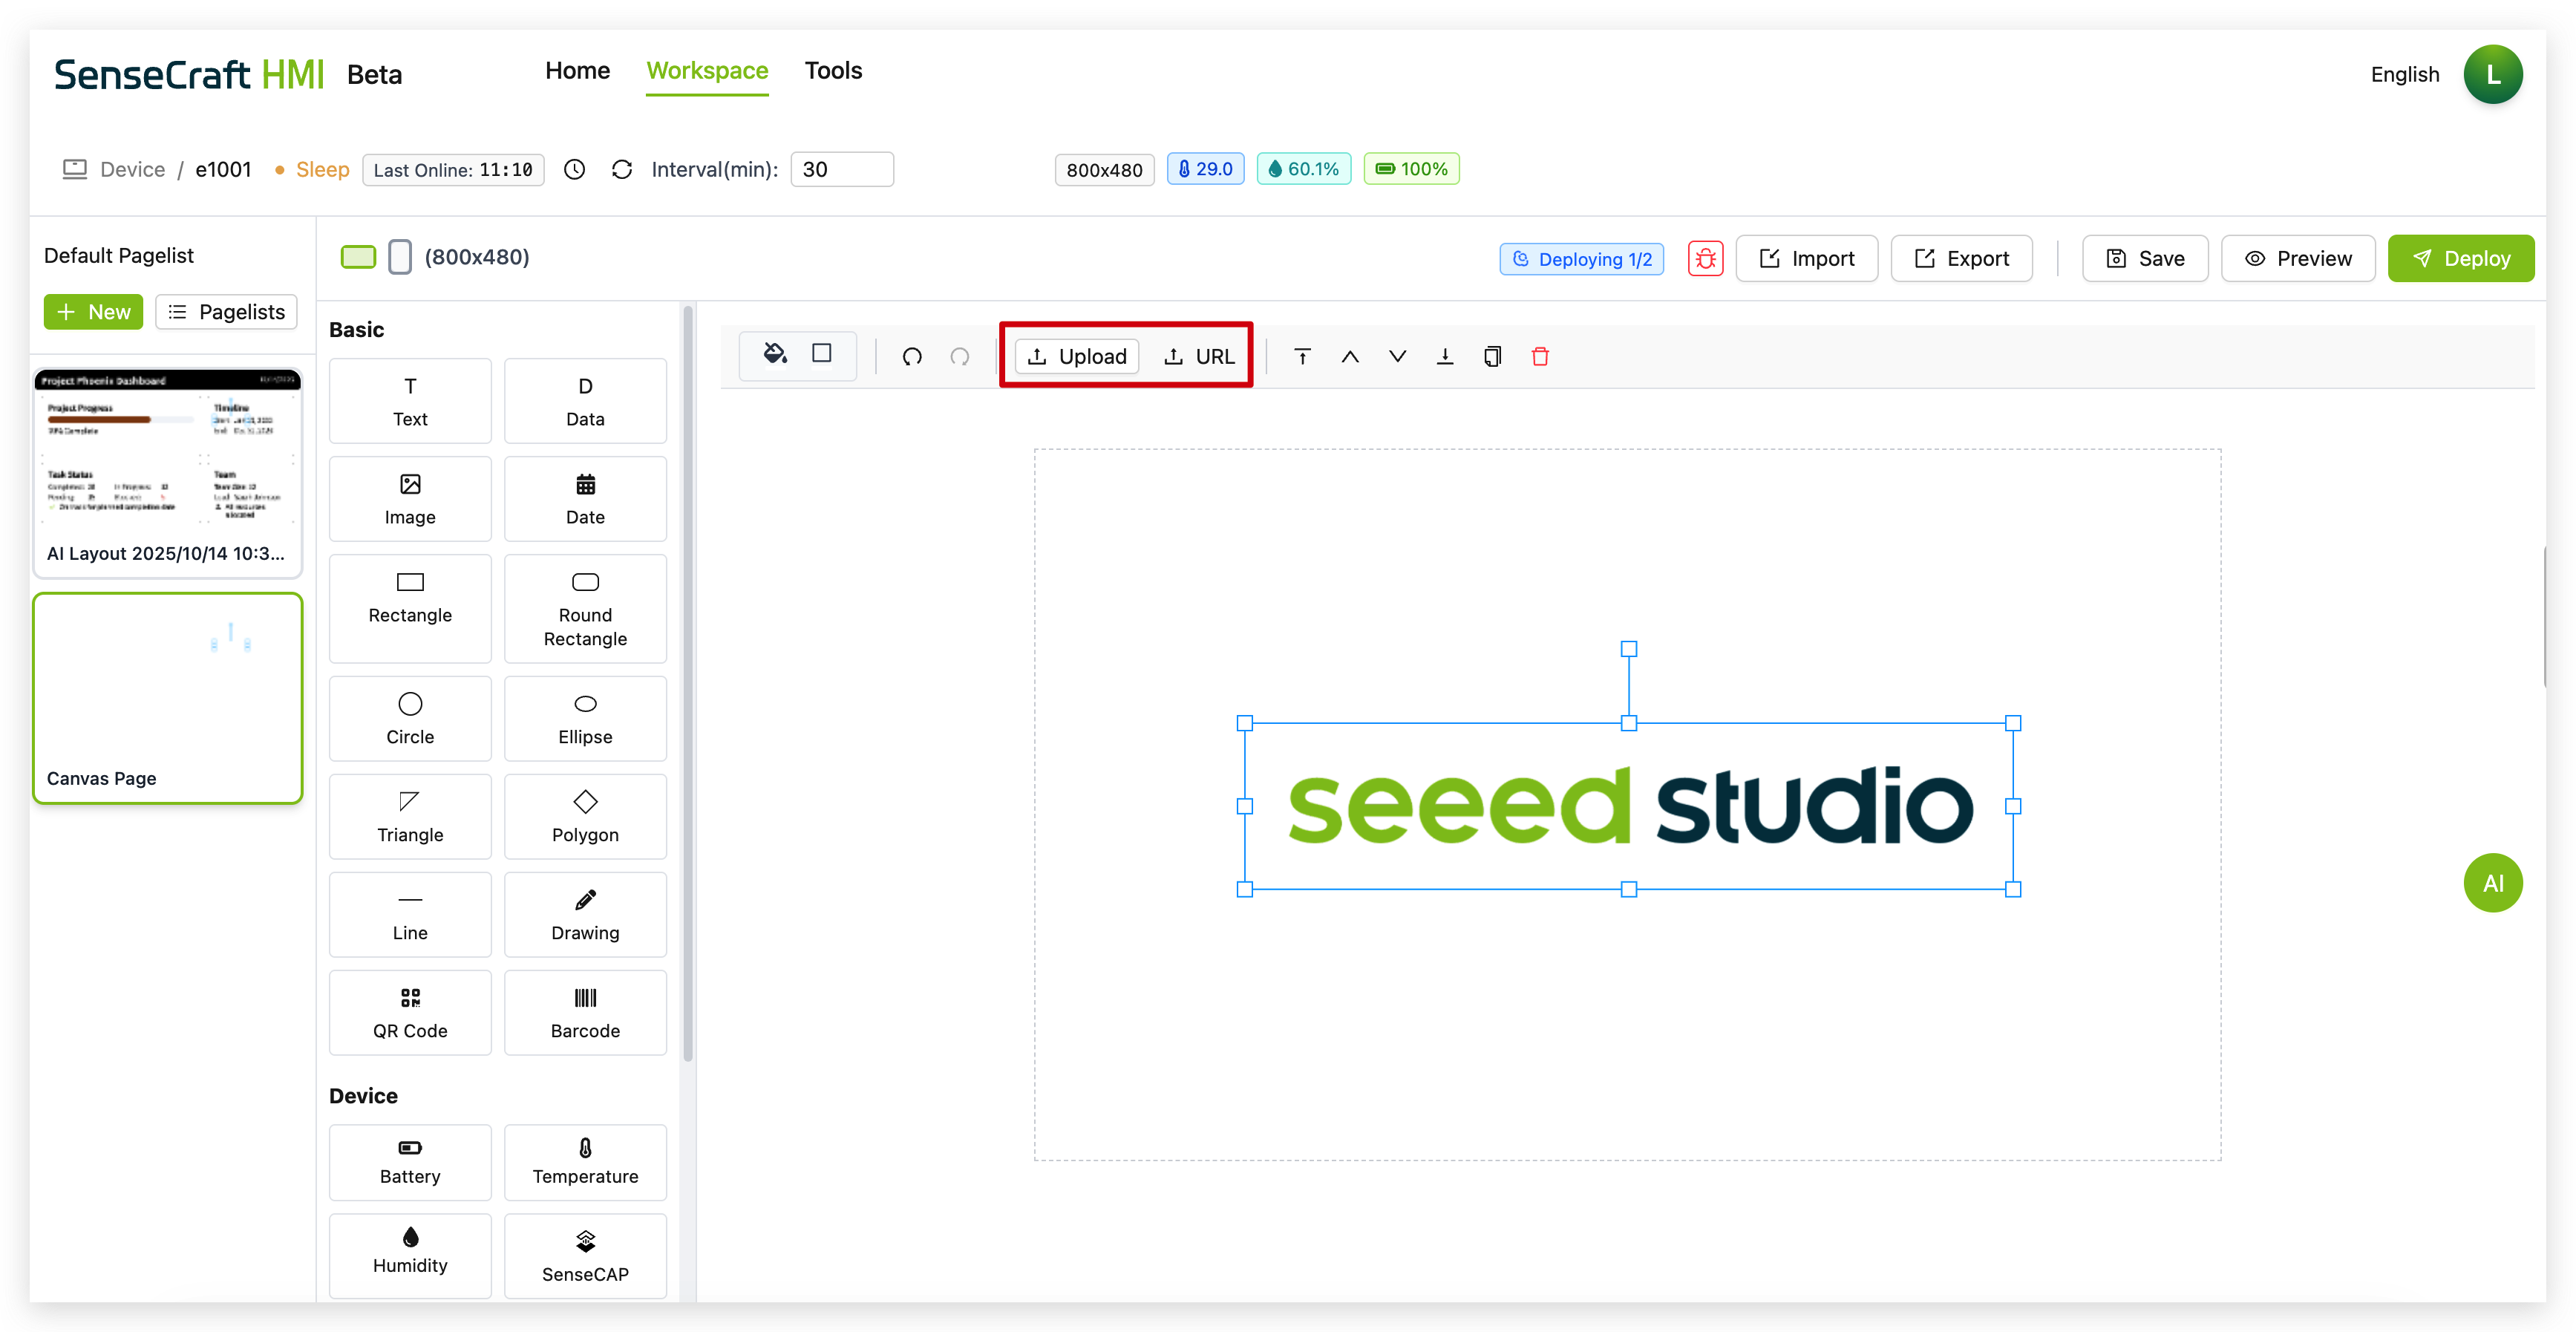Click the green Deploy button
The image size is (2576, 1332).
click(x=2460, y=259)
